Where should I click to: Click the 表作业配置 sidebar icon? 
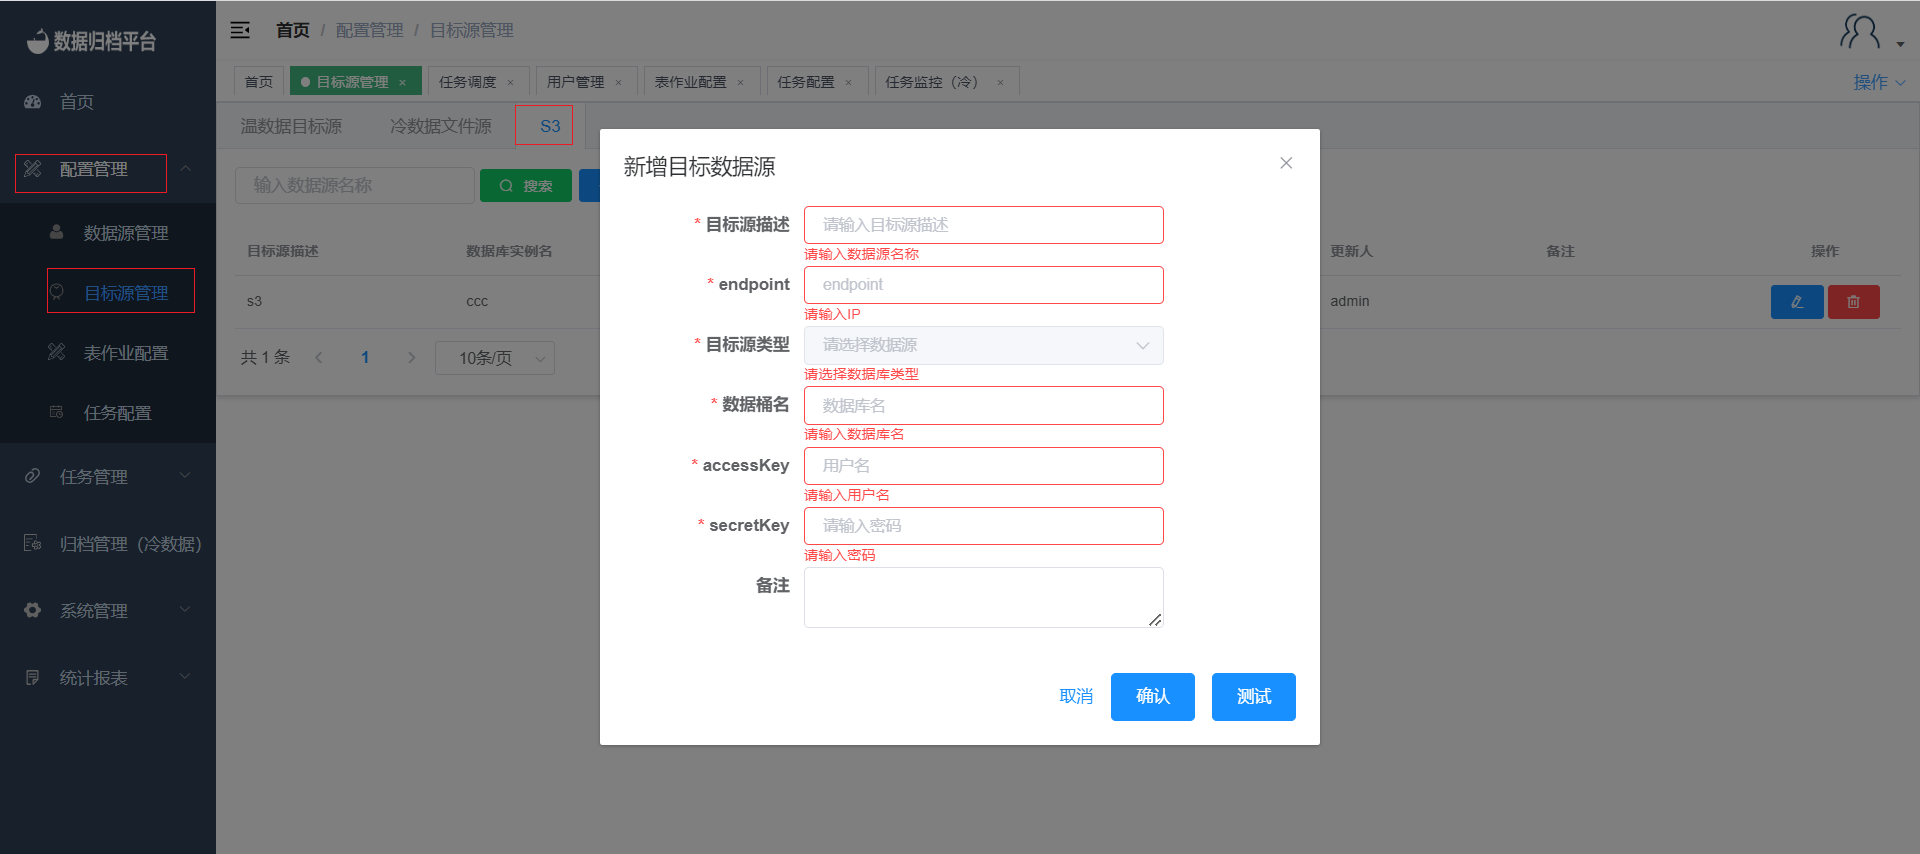point(57,352)
